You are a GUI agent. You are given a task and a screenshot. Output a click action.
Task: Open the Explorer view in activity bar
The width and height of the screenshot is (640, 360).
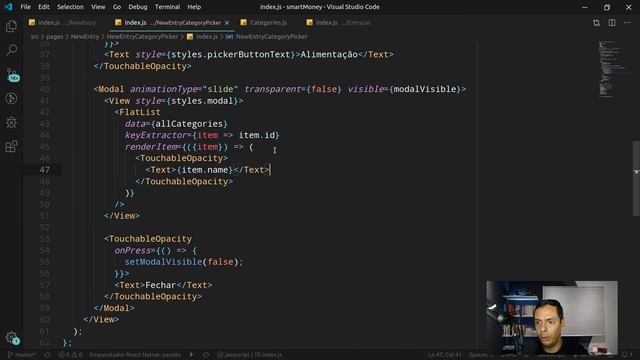[11, 27]
